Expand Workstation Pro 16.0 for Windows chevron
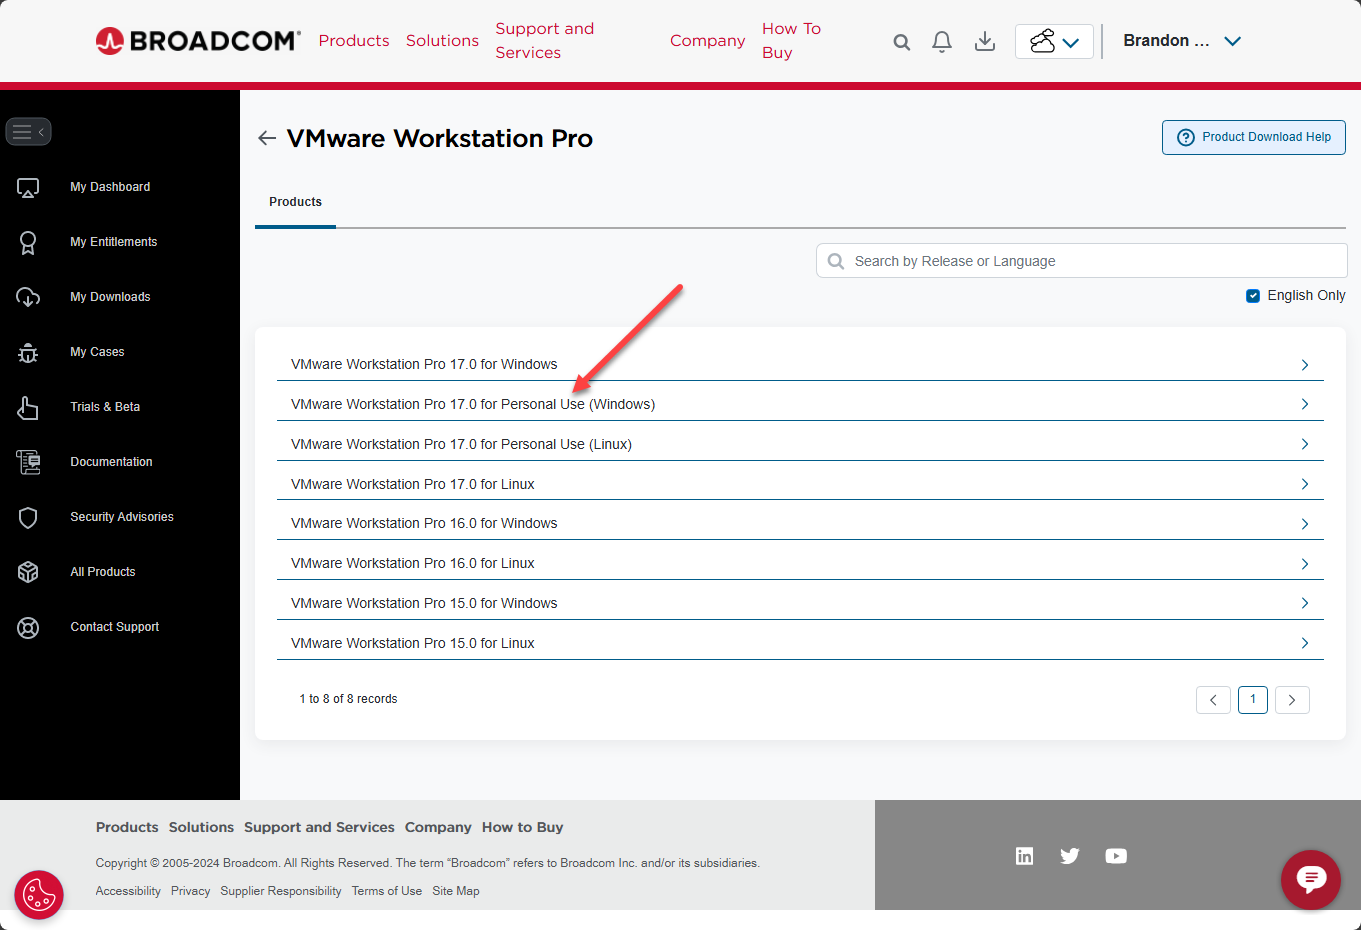Screen dimensions: 1361x930 click(x=1305, y=524)
